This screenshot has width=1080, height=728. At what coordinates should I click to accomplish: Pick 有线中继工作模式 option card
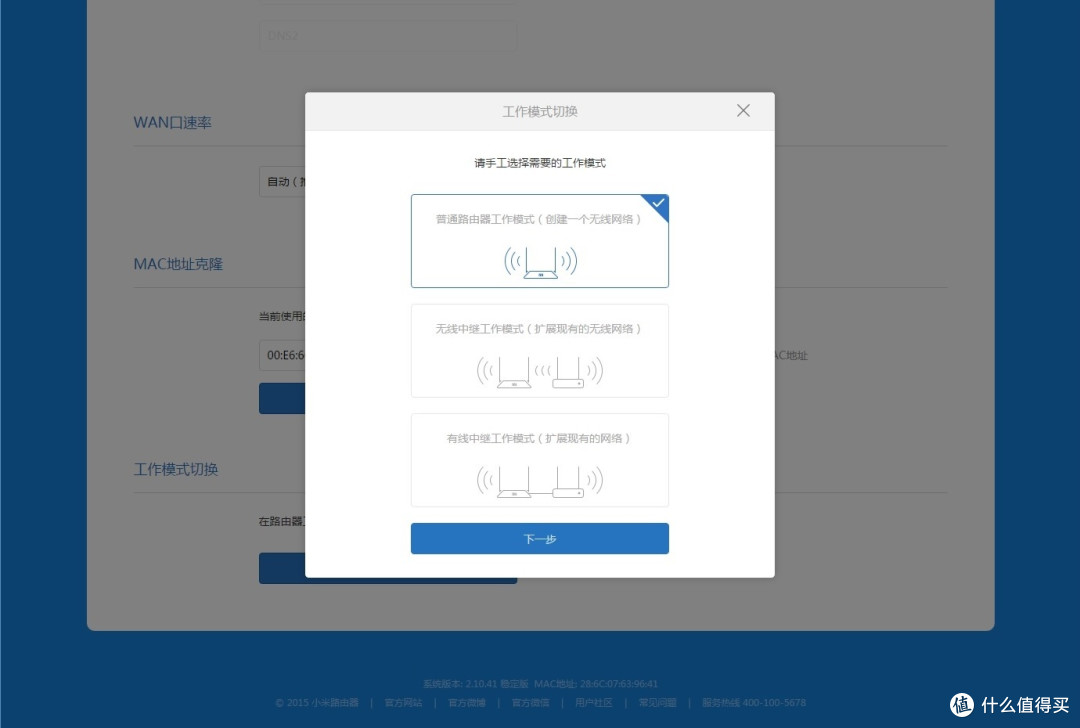[539, 460]
